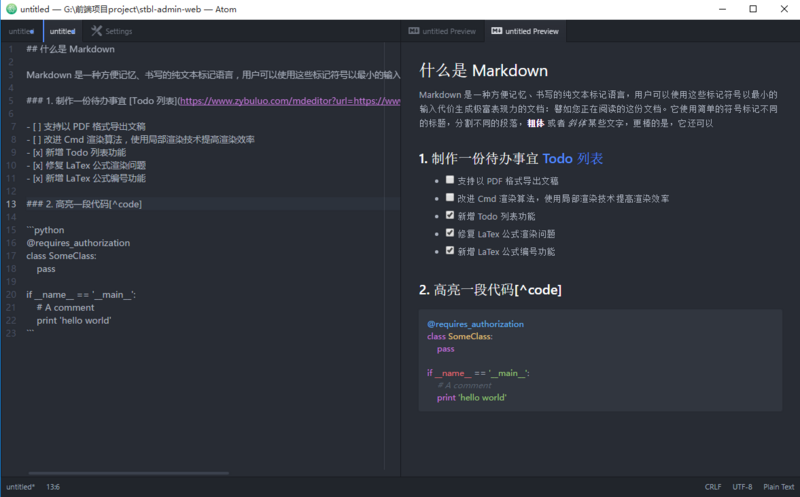Click 'if __name__' line in the editor
The image size is (800, 497).
coord(81,294)
